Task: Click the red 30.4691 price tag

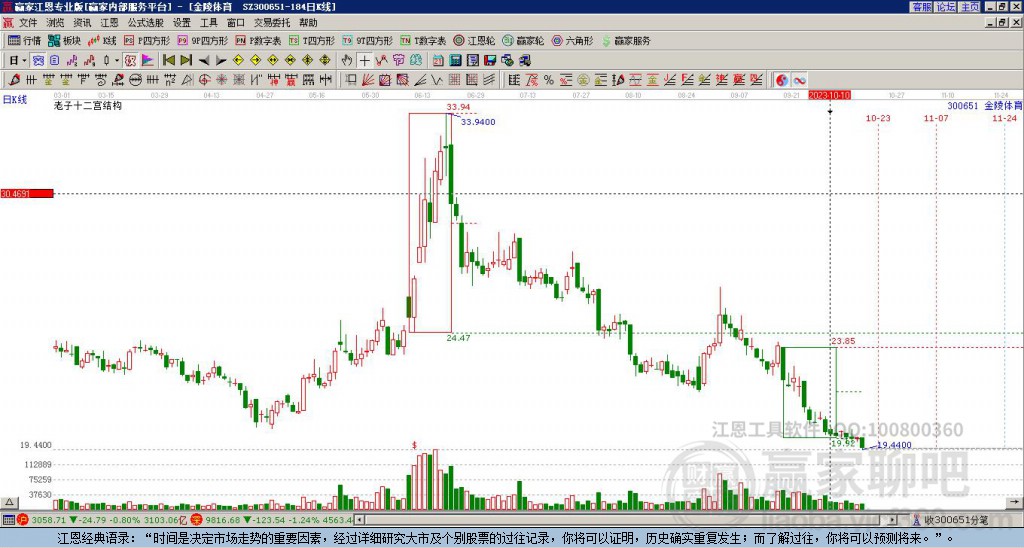Action: (27, 194)
